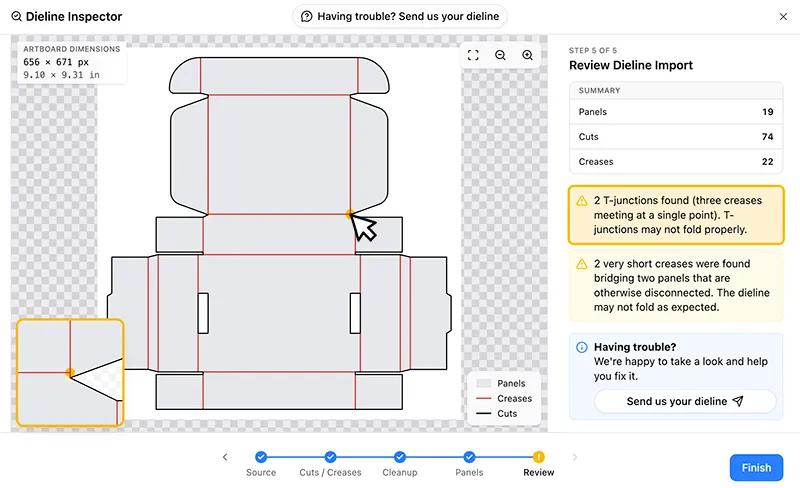This screenshot has width=800, height=488.
Task: Zoom in on the dieline preview
Action: click(528, 55)
